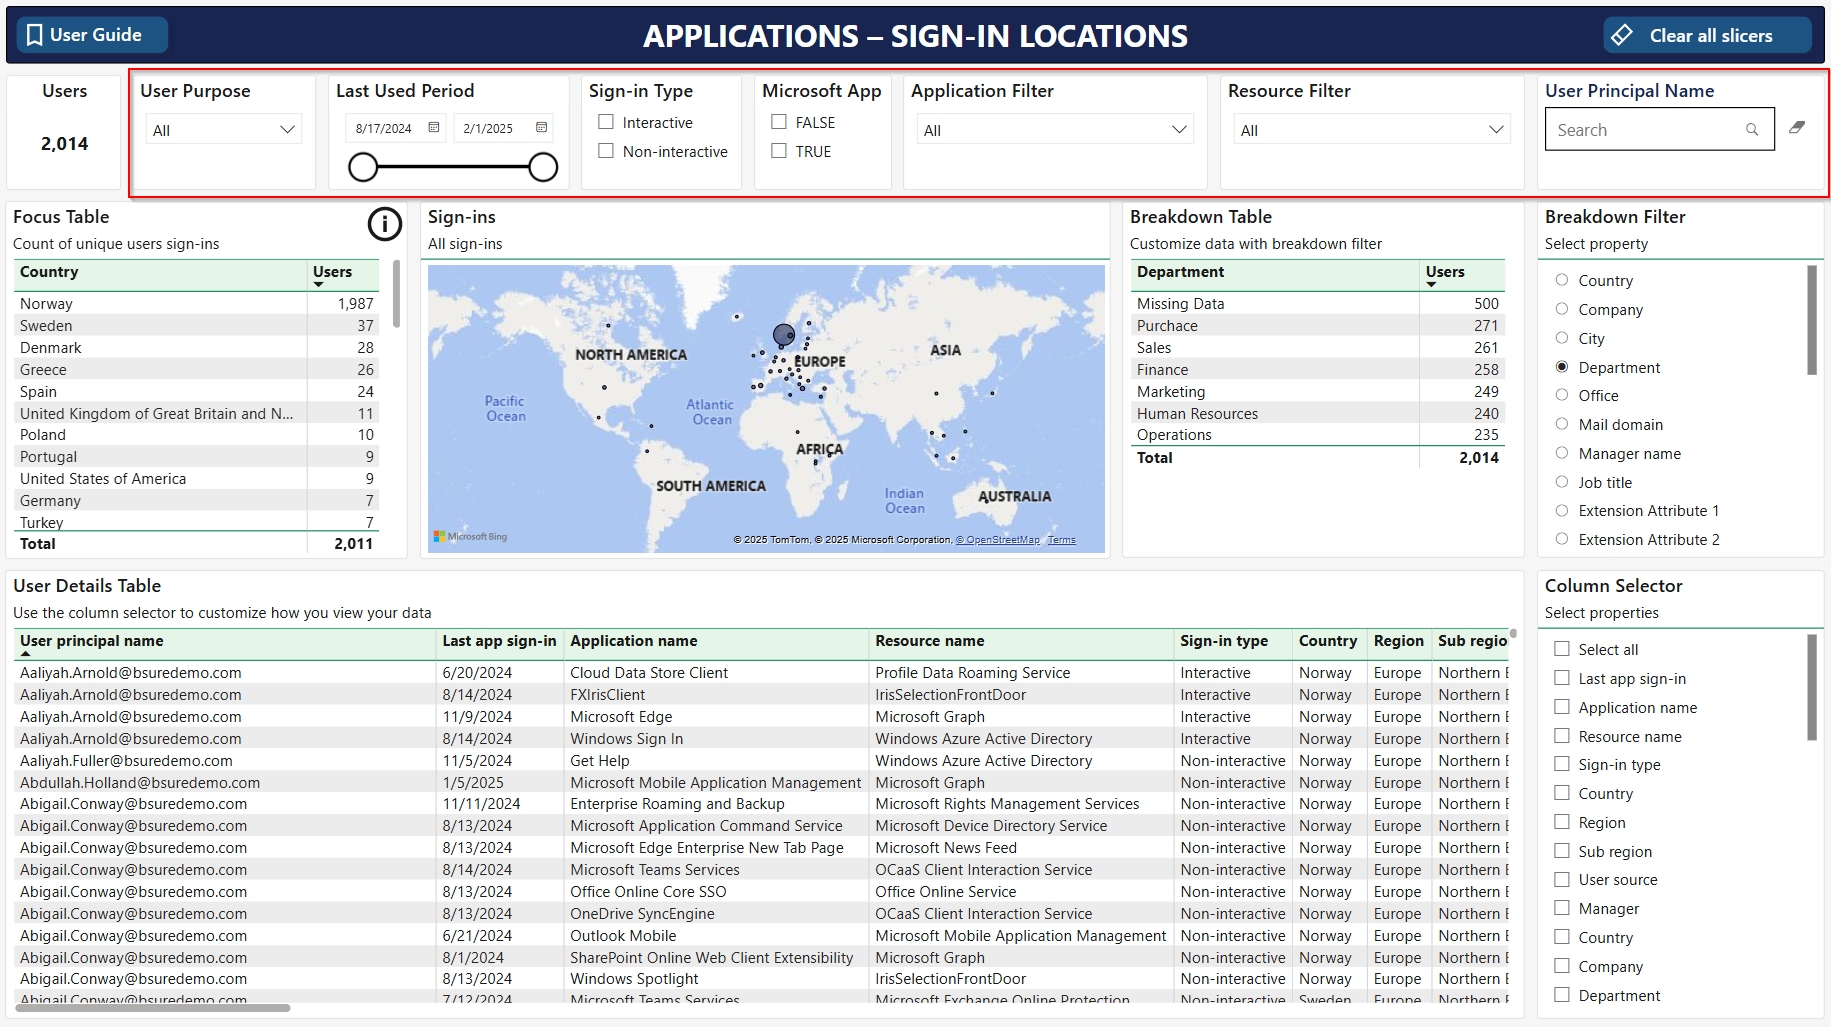The height and width of the screenshot is (1027, 1831).
Task: Check the TRUE Microsoft App checkbox
Action: point(779,151)
